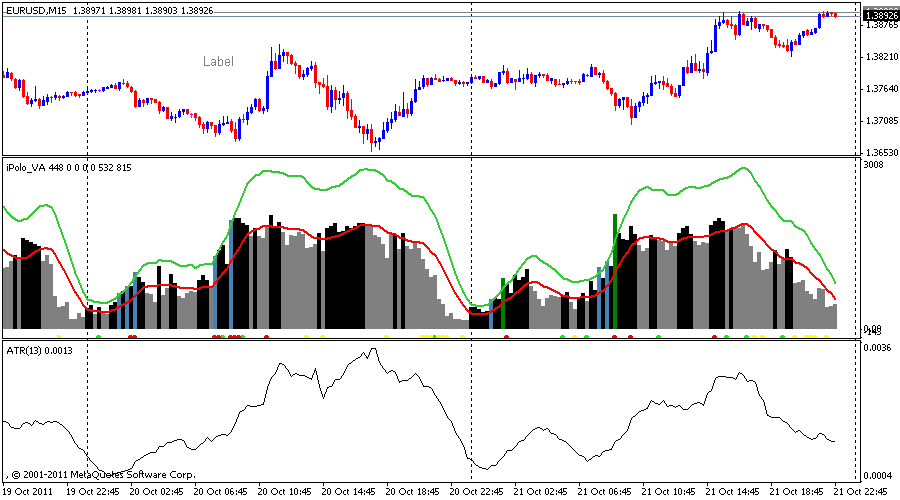Click the '21 Oct 22:45' time label
Screen dimensions: 900x500
pyautogui.click(x=861, y=492)
